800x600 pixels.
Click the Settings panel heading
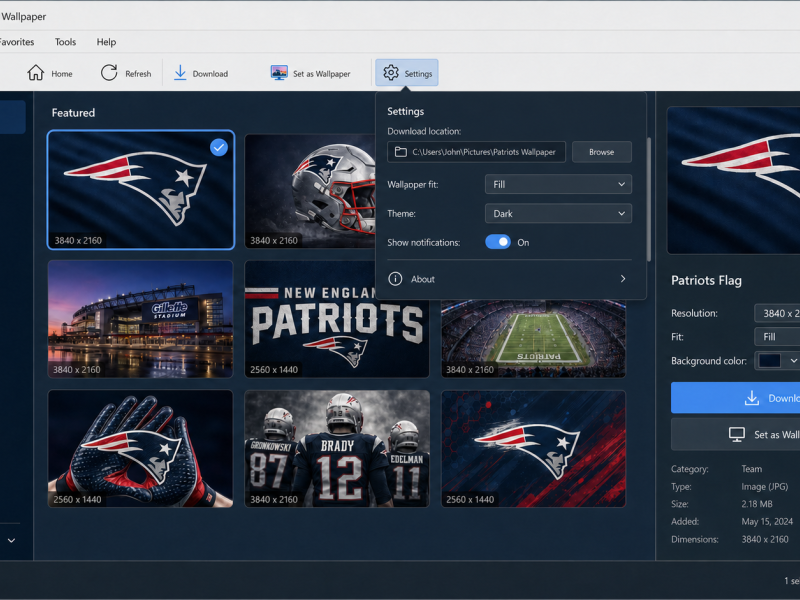click(x=406, y=111)
